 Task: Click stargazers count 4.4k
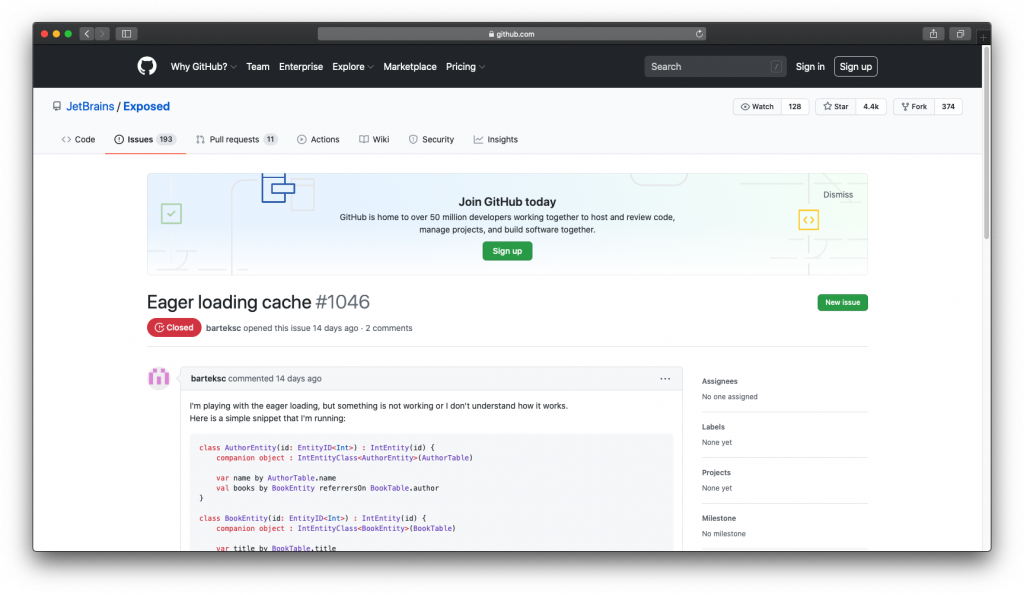click(x=871, y=106)
